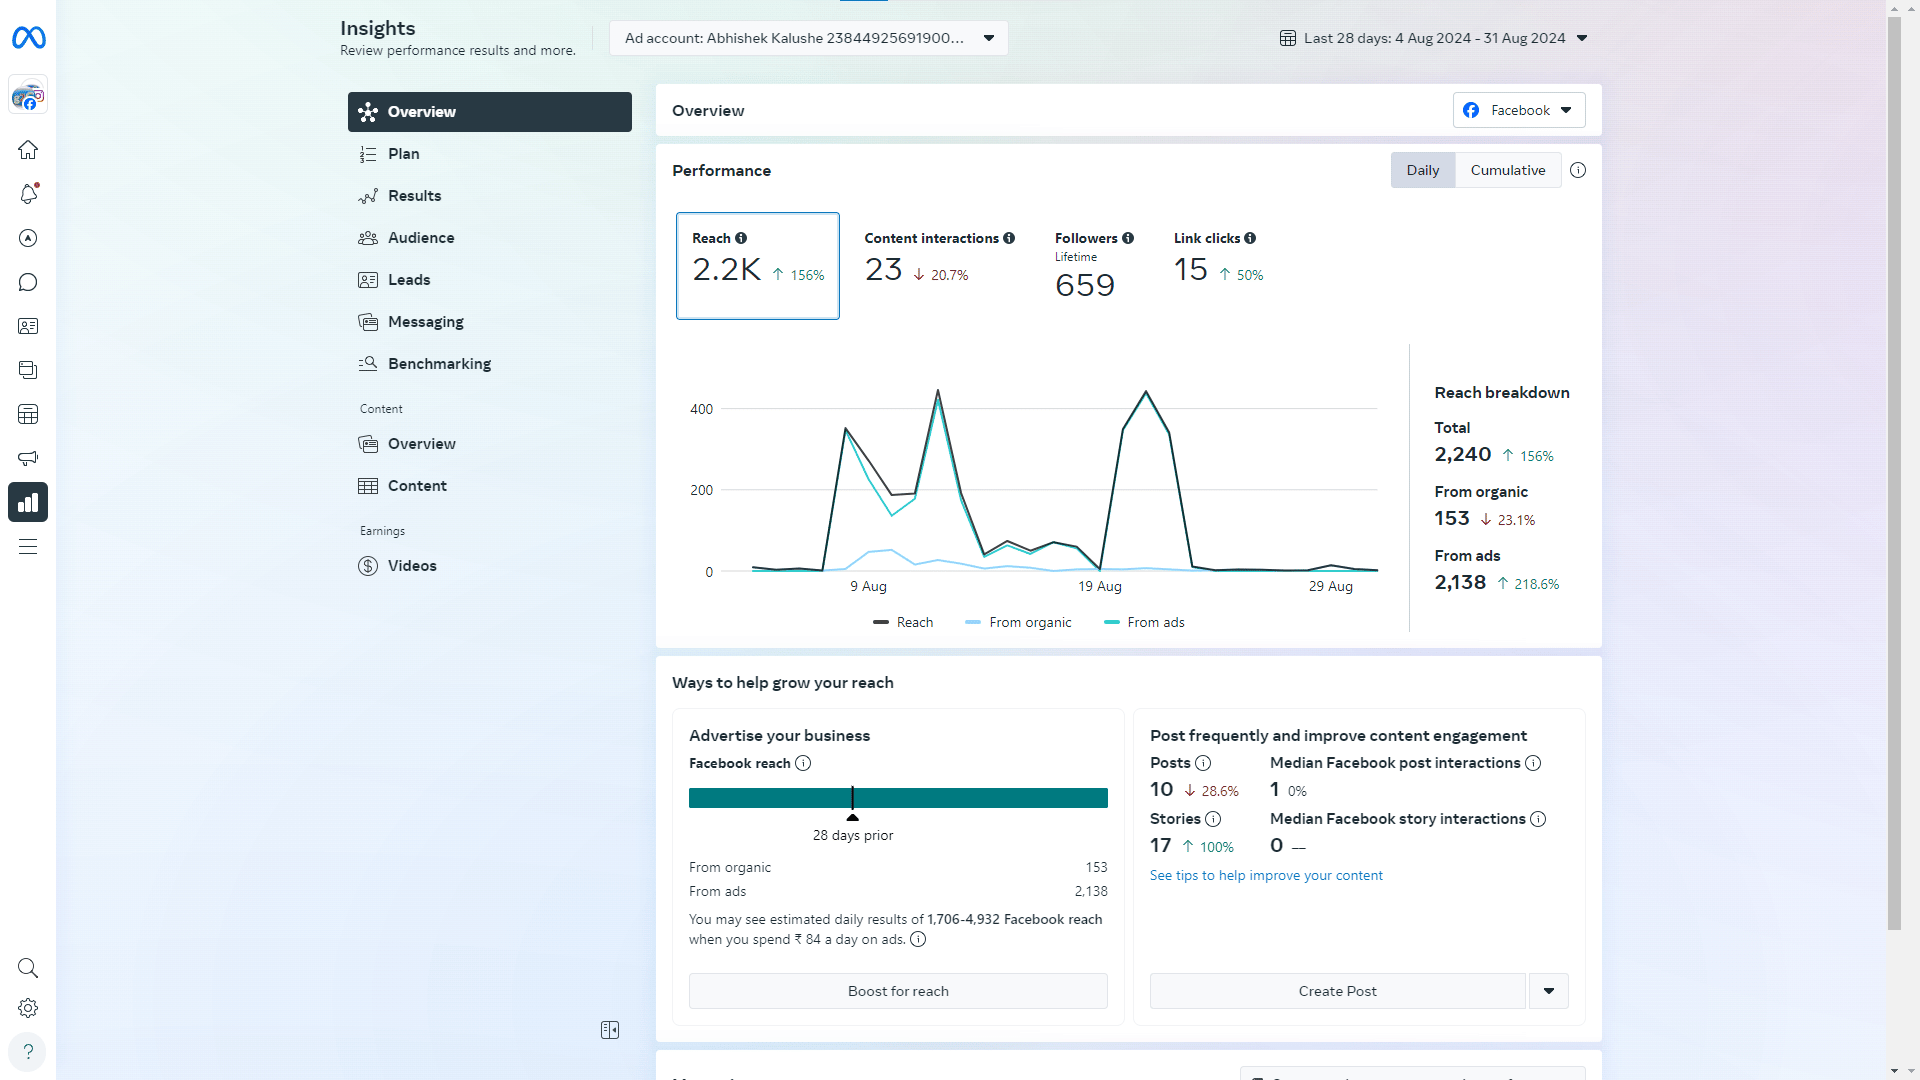Click the Followers info icon
1920x1080 pixels.
(1128, 238)
